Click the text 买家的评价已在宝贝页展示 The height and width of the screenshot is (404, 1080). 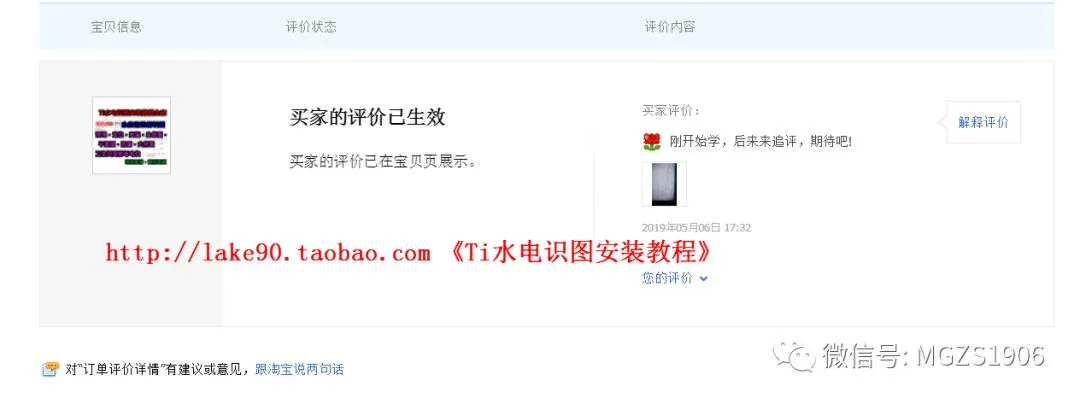tap(383, 162)
